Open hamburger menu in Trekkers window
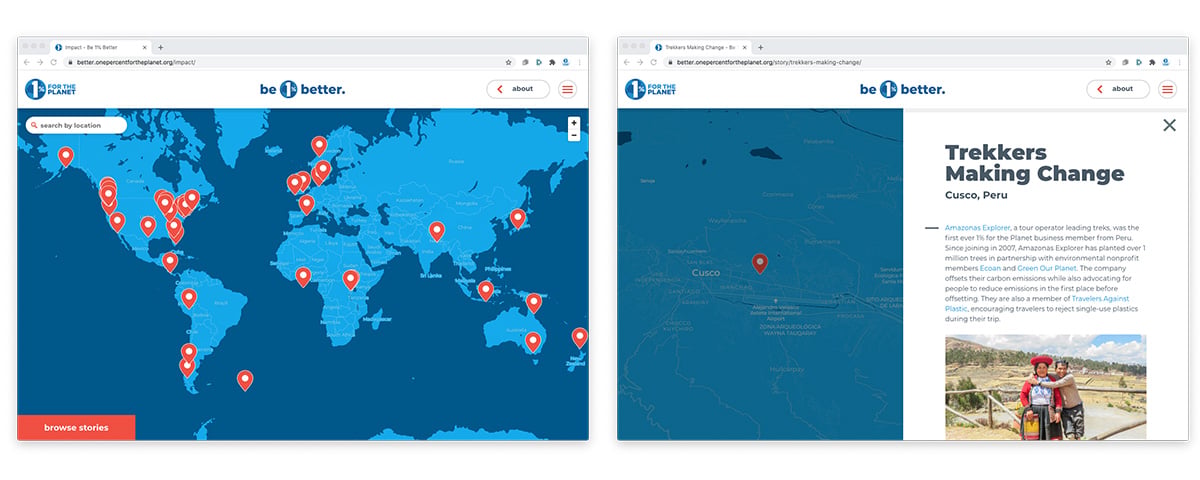This screenshot has width=1200, height=480. pyautogui.click(x=1168, y=89)
